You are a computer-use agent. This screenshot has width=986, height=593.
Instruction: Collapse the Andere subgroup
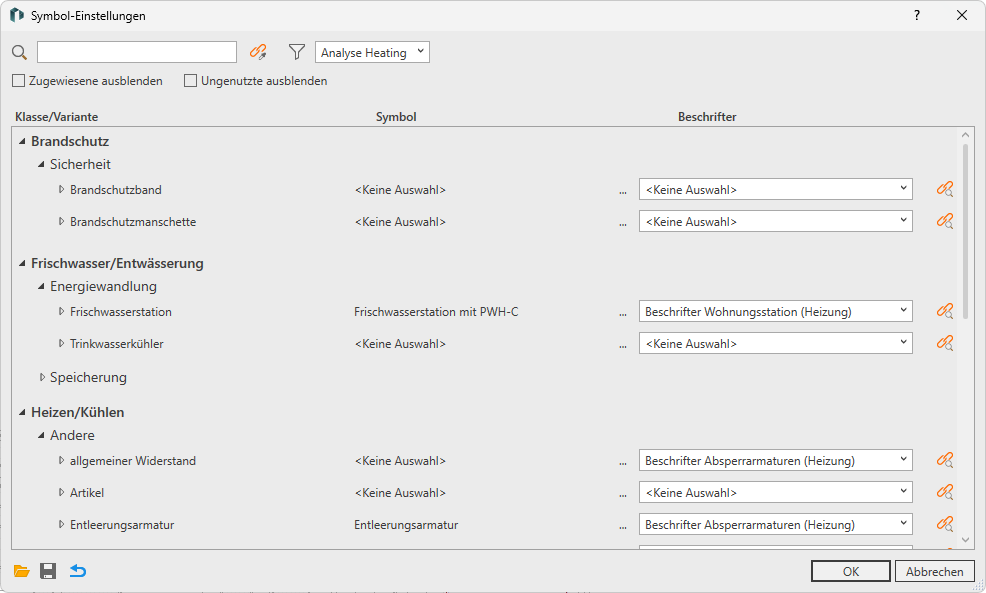(x=41, y=435)
